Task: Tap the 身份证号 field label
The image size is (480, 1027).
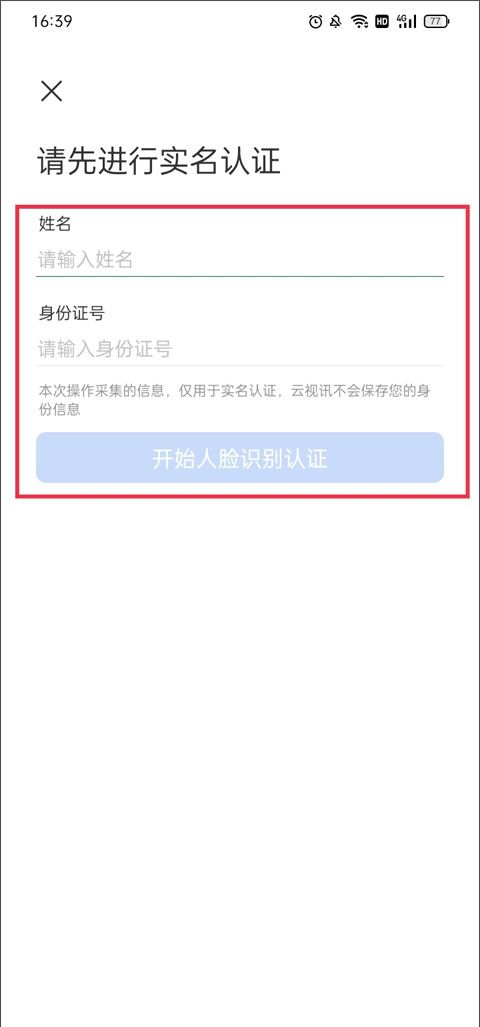Action: coord(71,313)
